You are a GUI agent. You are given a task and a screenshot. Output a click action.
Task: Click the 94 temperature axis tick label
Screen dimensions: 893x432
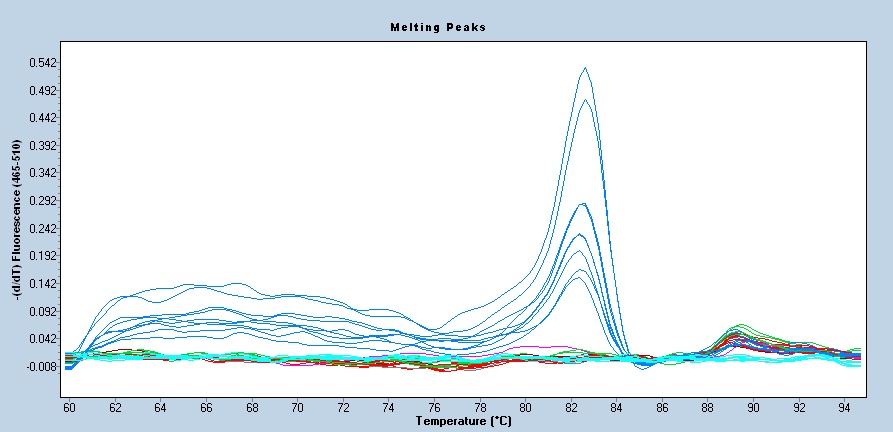click(x=844, y=408)
